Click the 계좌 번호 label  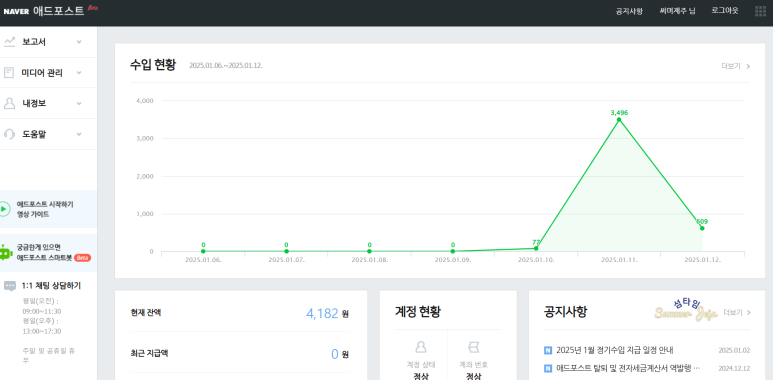point(474,365)
